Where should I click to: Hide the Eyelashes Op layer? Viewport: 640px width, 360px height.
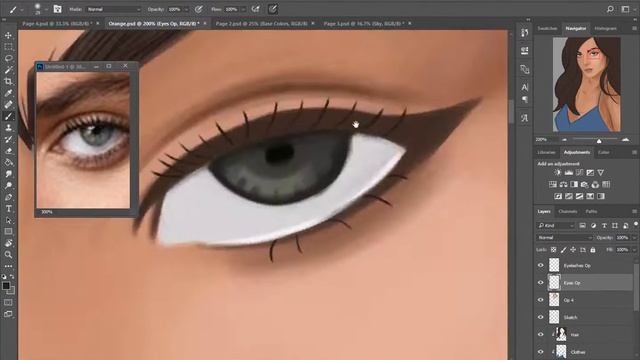coord(541,265)
